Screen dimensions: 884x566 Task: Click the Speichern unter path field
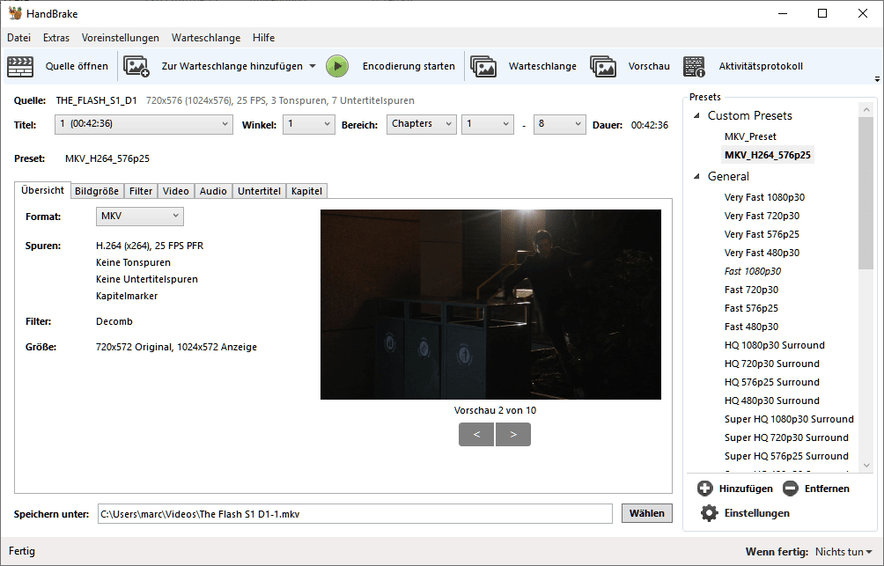point(355,514)
